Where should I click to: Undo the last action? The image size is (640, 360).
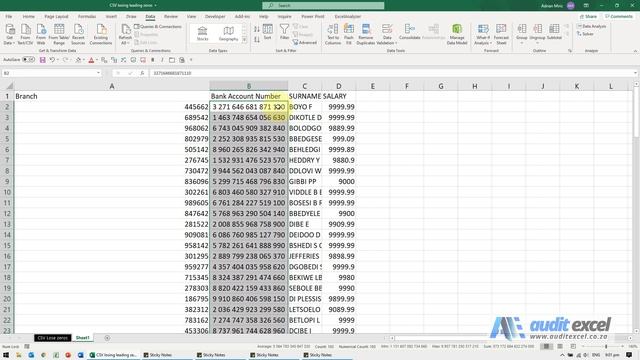click(x=52, y=60)
